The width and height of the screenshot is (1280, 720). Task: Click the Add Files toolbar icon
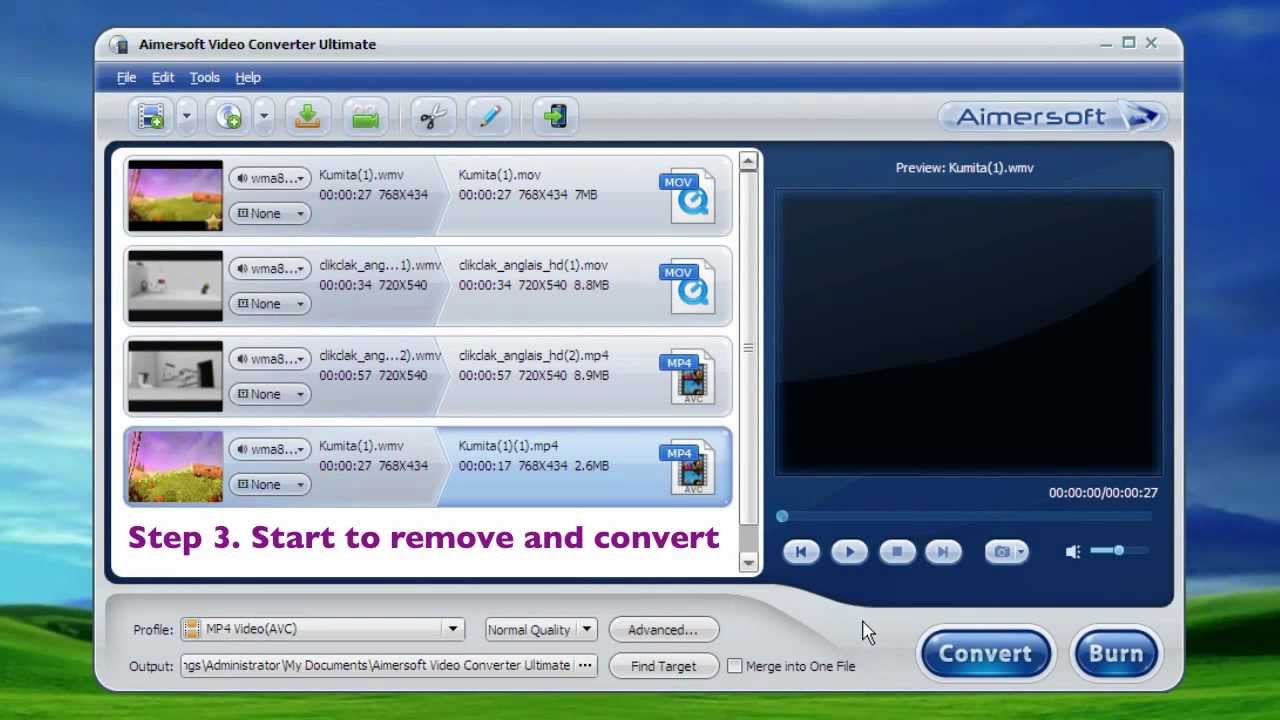(151, 116)
